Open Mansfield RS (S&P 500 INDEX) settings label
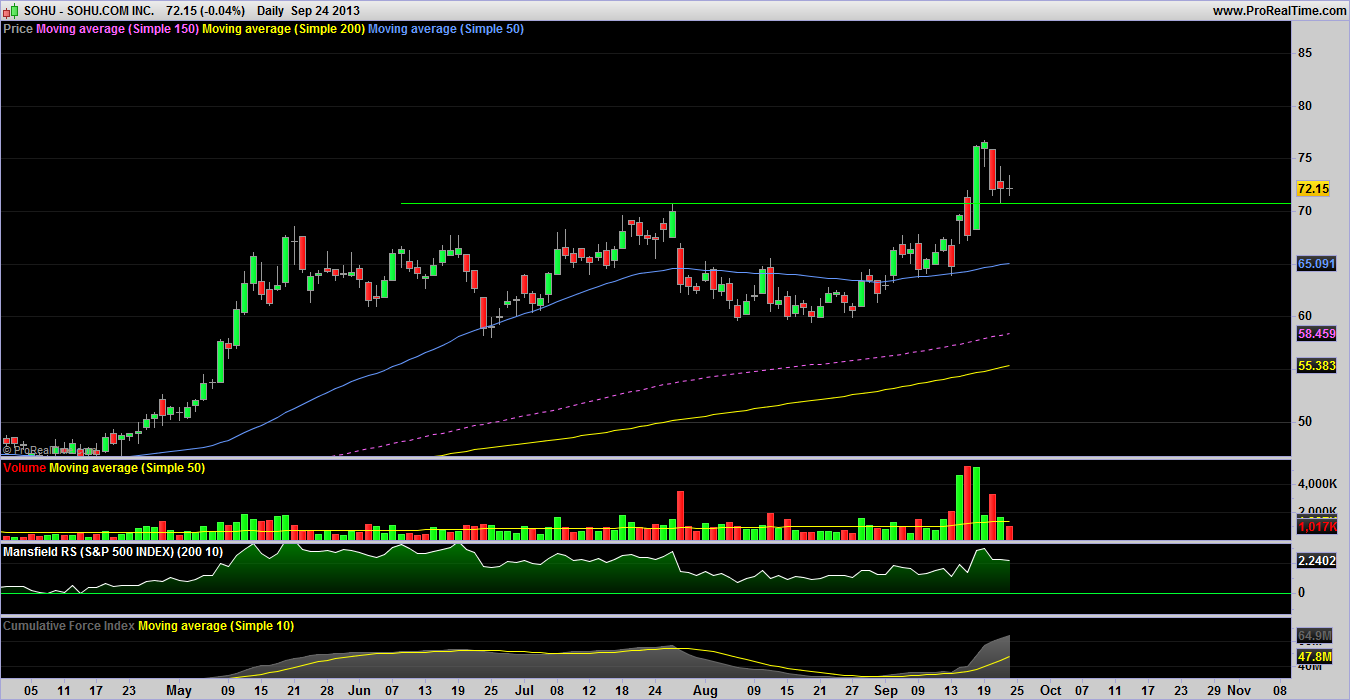Viewport: 1350px width, 700px height. point(113,551)
